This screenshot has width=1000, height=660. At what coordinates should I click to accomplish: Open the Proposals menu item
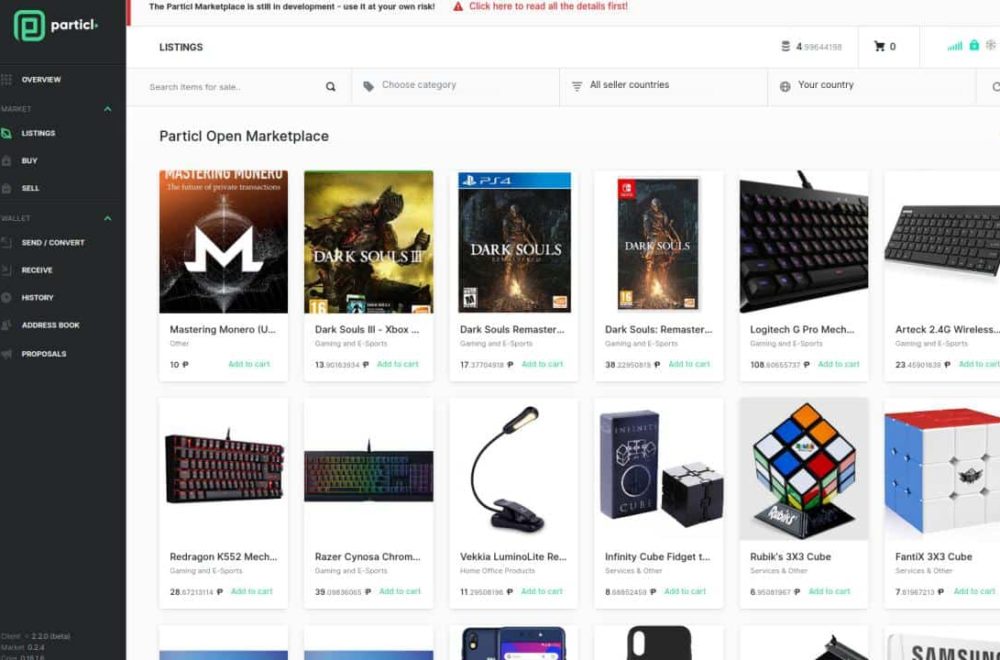[x=43, y=354]
